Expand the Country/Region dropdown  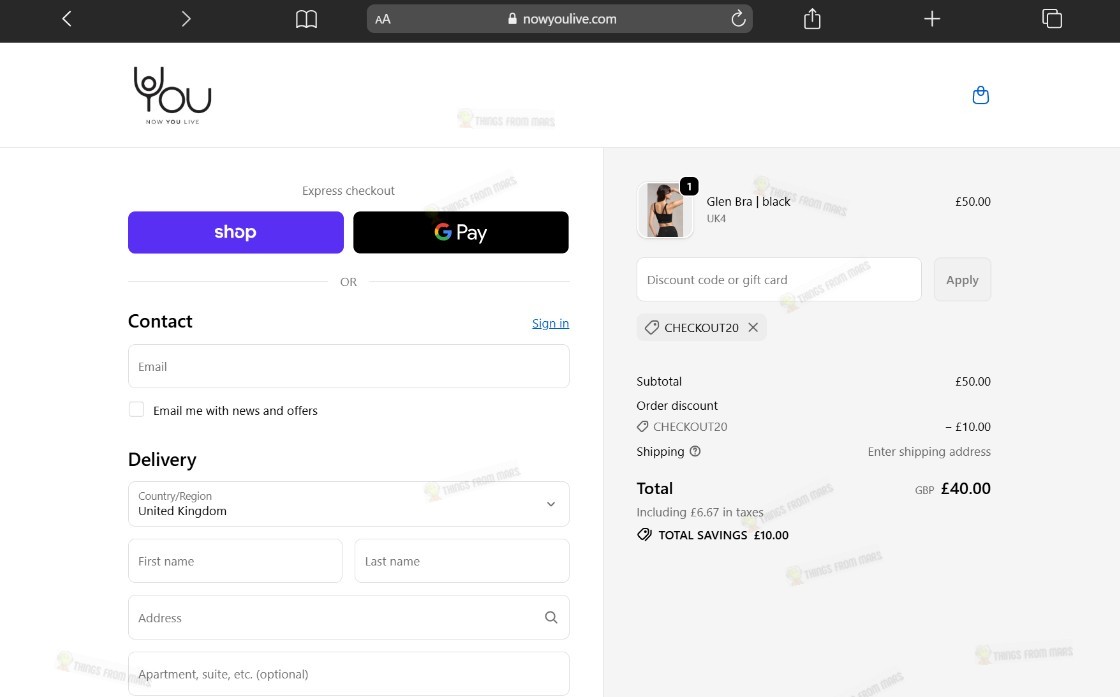click(349, 503)
